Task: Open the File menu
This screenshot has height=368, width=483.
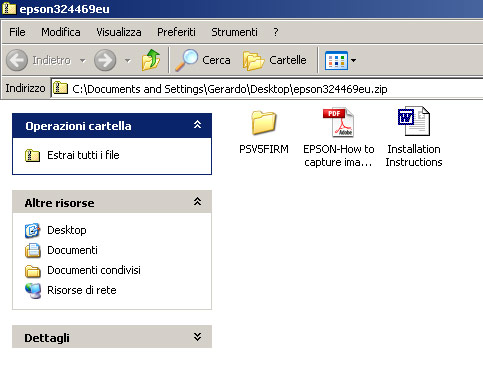Action: [17, 32]
